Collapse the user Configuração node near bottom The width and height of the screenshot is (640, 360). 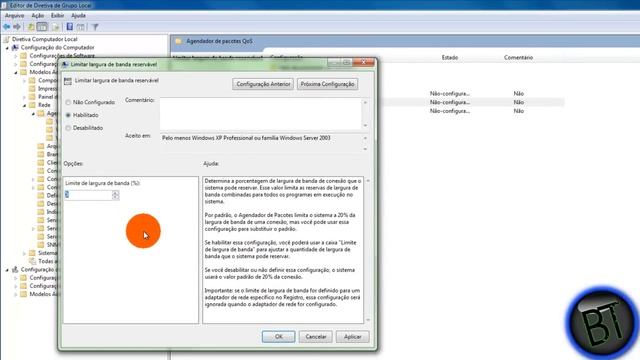pos(7,270)
